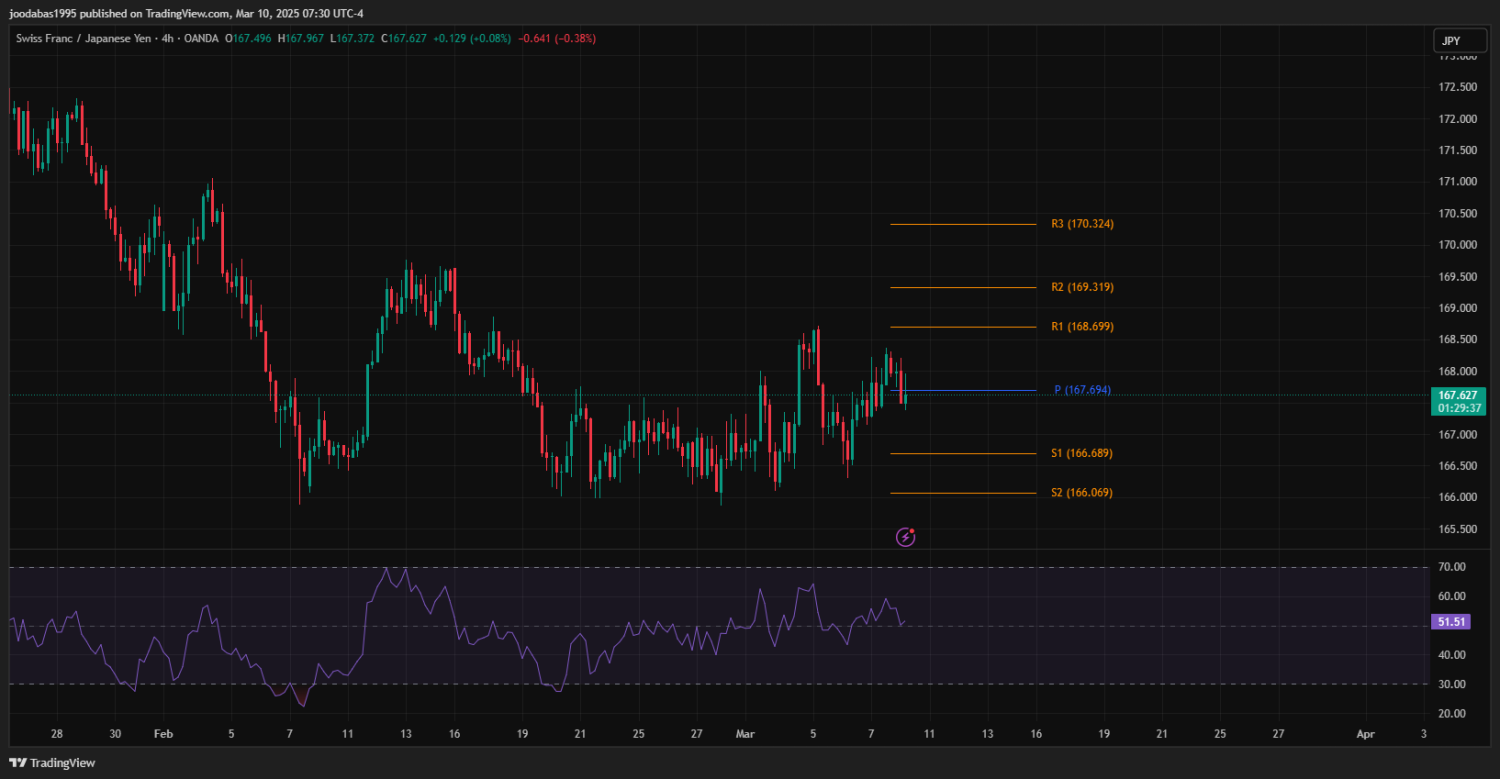Select the S2 (166.069) support label
The width and height of the screenshot is (1500, 779).
pyautogui.click(x=1081, y=493)
